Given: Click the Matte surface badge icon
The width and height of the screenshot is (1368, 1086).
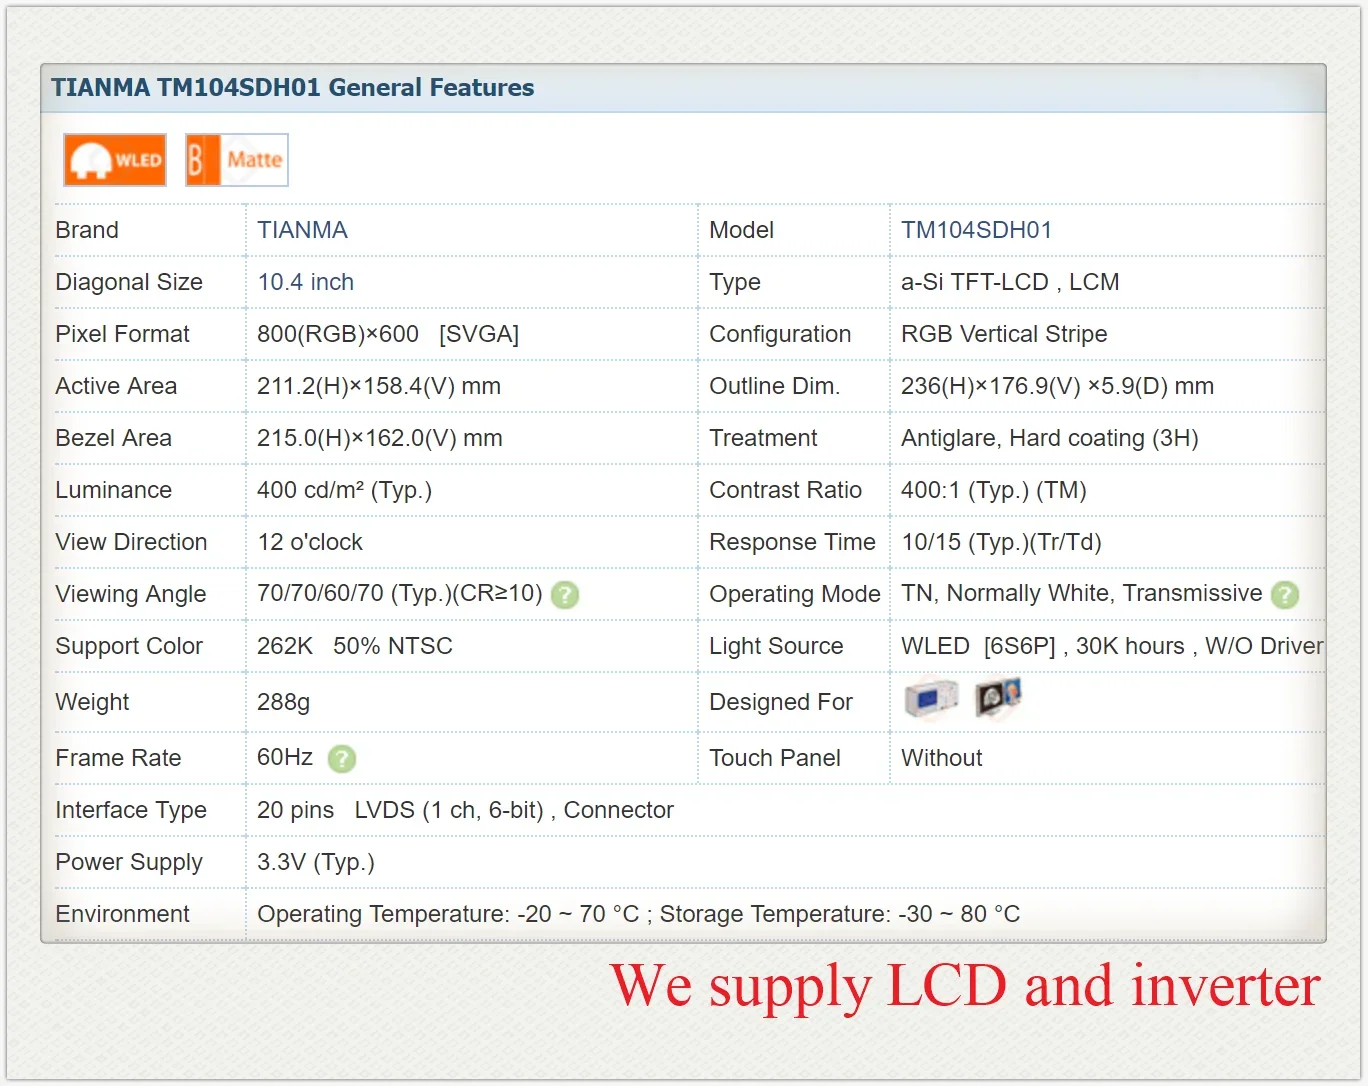Looking at the screenshot, I should point(236,159).
